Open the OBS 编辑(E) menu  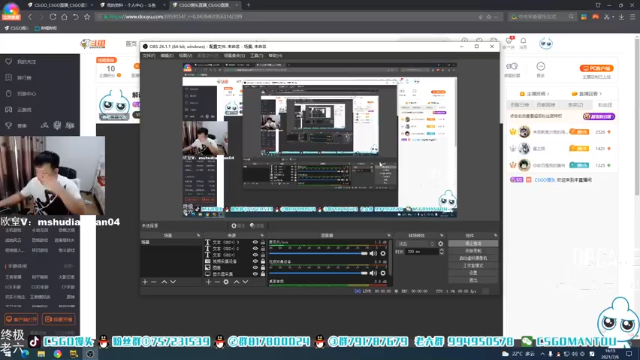(x=167, y=56)
